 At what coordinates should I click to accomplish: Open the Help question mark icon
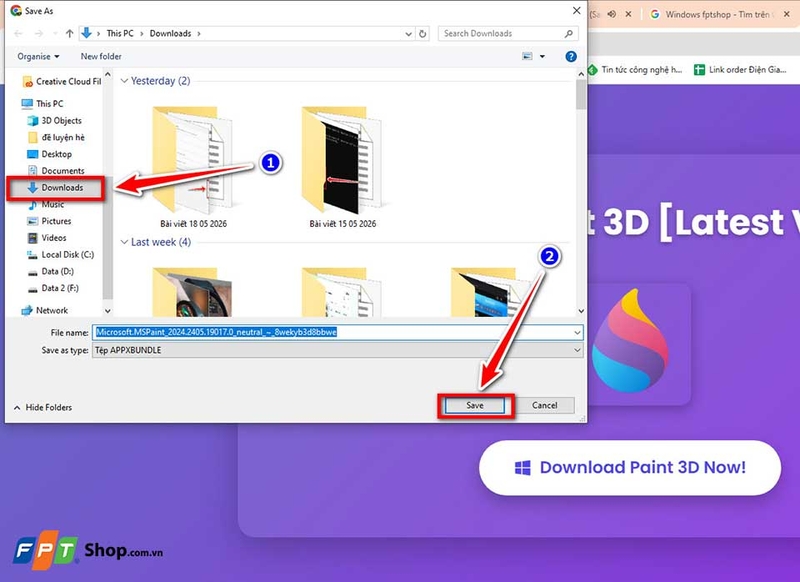tap(571, 57)
